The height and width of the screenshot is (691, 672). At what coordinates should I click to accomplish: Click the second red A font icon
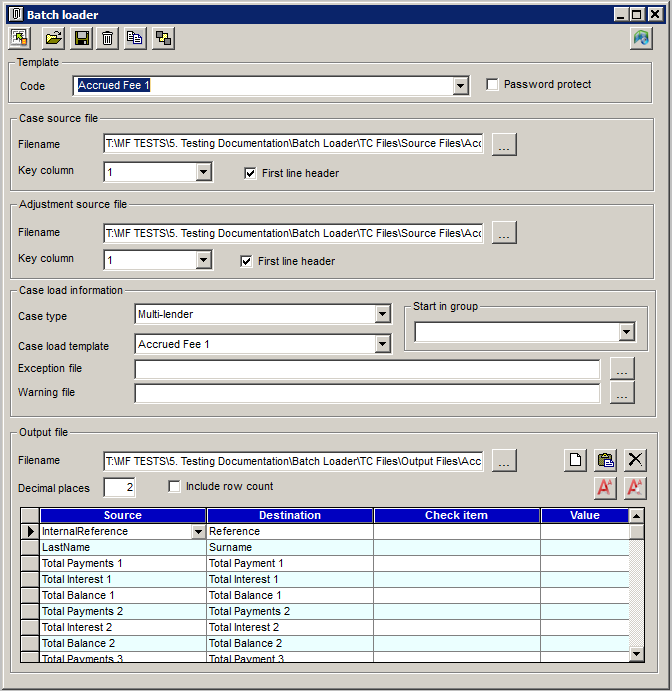(x=635, y=488)
